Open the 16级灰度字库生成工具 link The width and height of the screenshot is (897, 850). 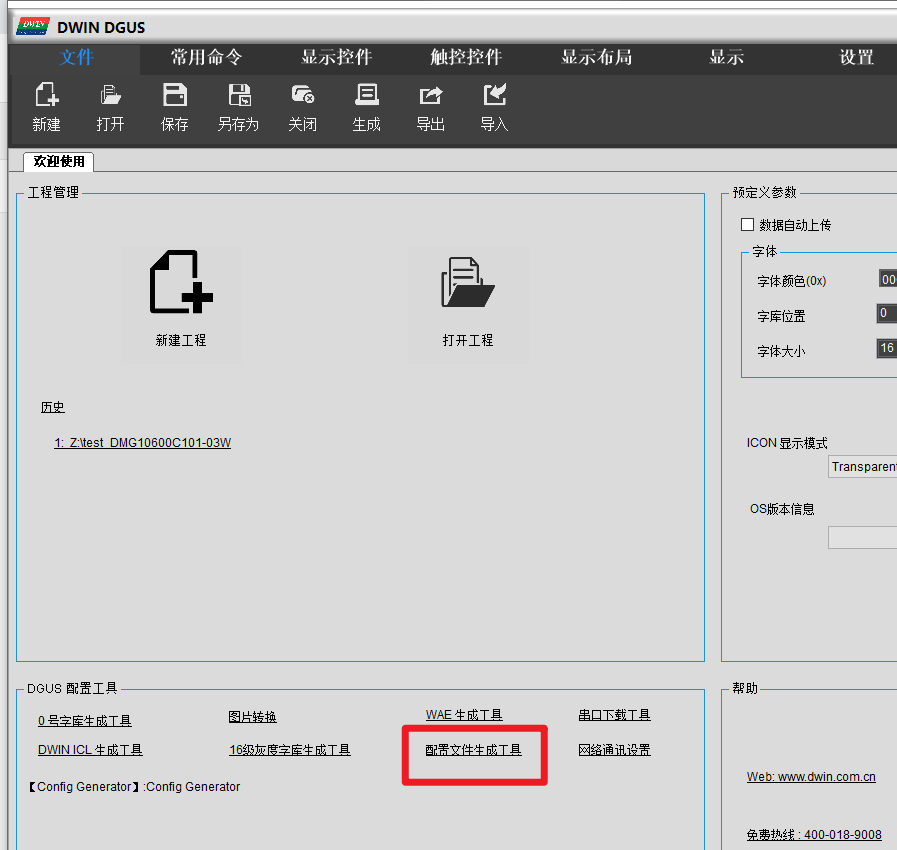[289, 750]
